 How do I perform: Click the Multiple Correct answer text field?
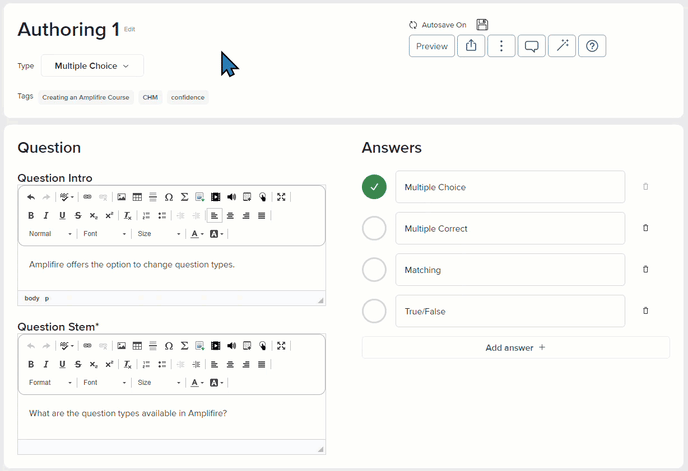510,228
